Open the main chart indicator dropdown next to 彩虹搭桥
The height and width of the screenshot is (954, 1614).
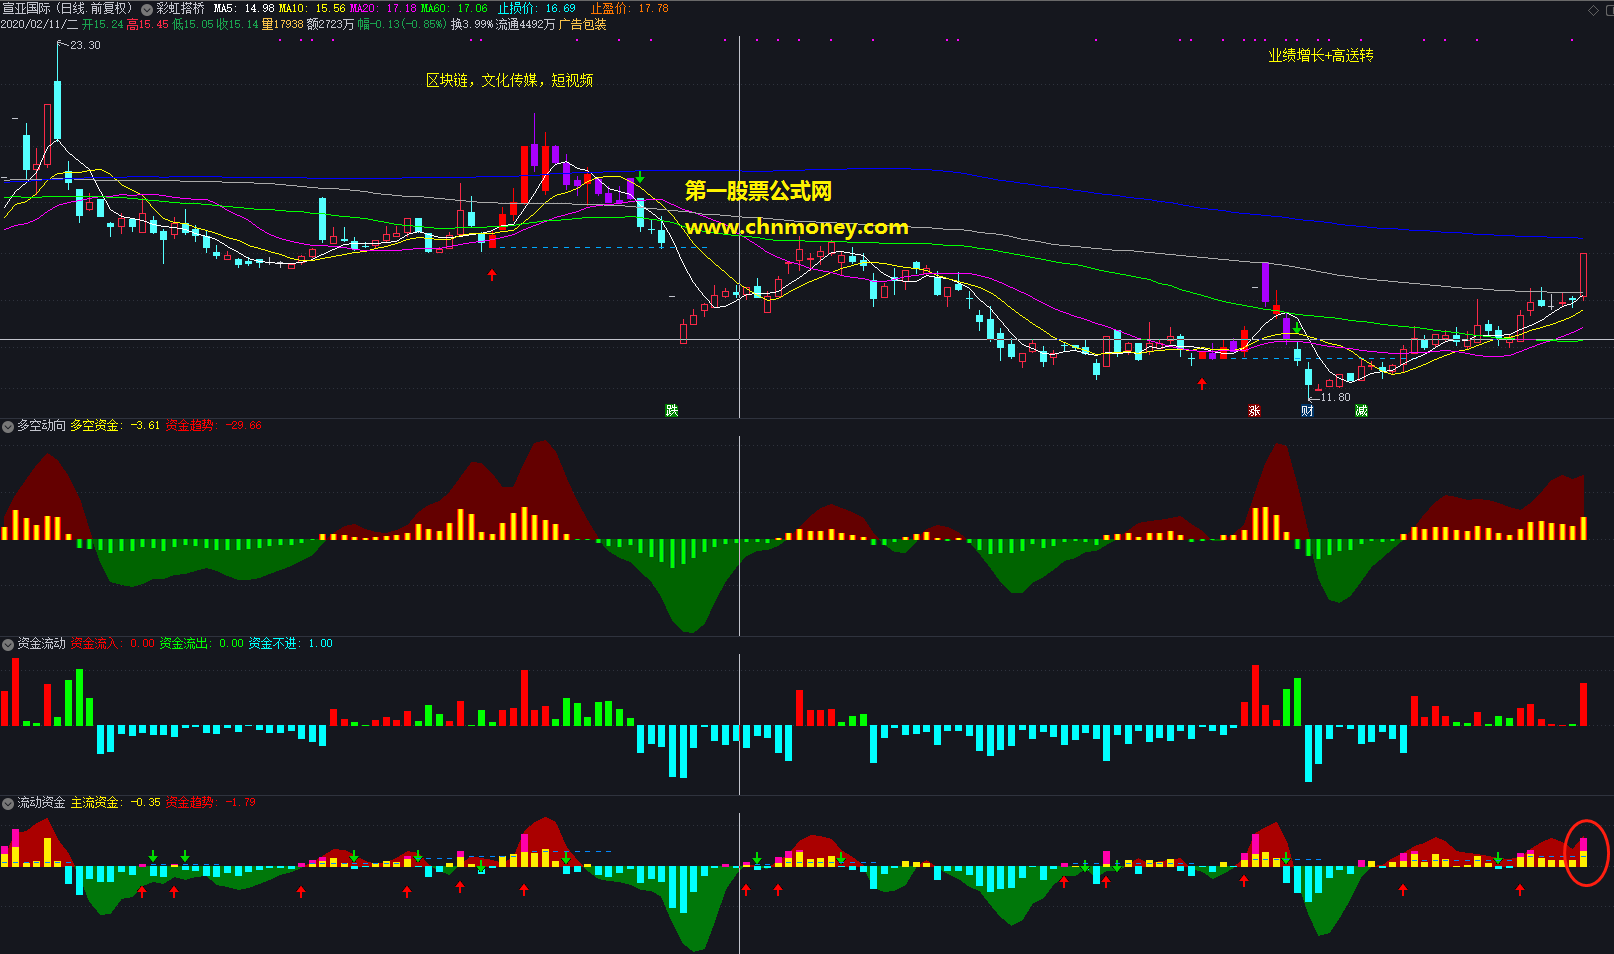point(147,9)
